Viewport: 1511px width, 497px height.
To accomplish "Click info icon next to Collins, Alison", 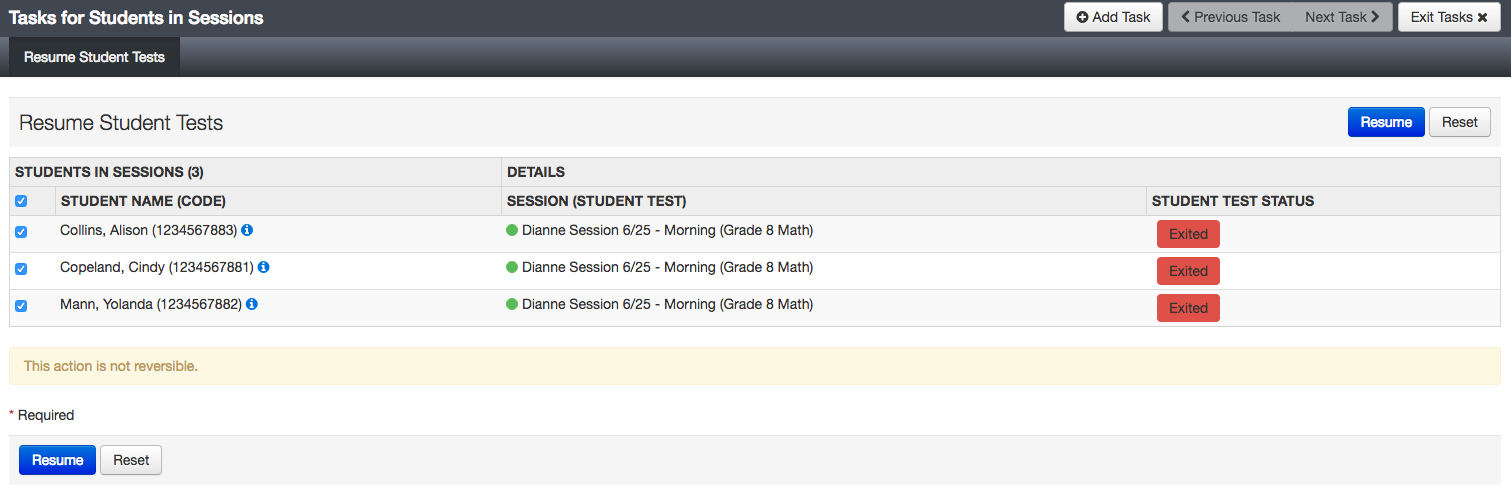I will tap(247, 230).
